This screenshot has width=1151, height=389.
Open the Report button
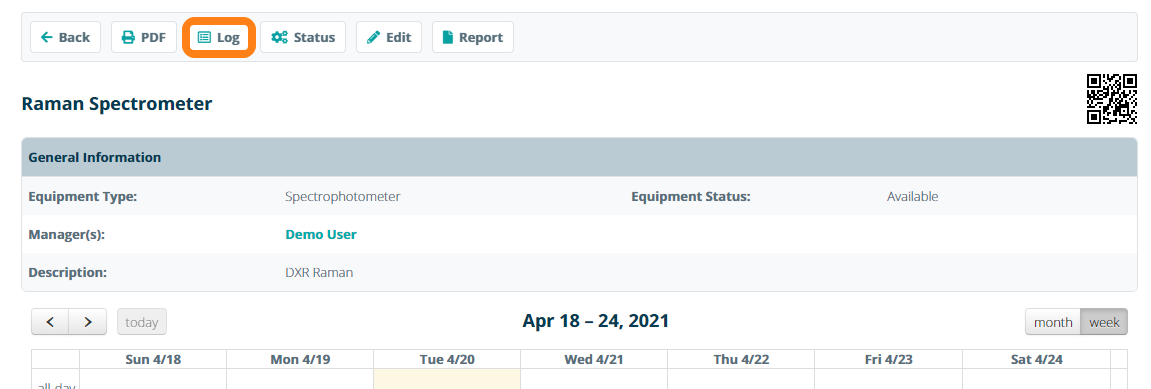[x=473, y=37]
